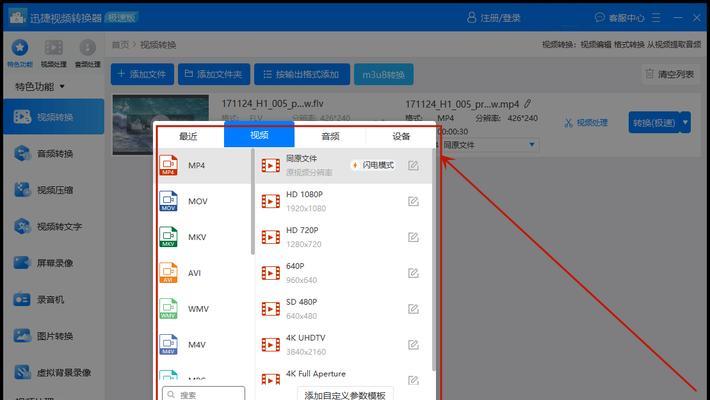Choose HD 1080P resolution preset
The width and height of the screenshot is (710, 400).
pos(343,201)
